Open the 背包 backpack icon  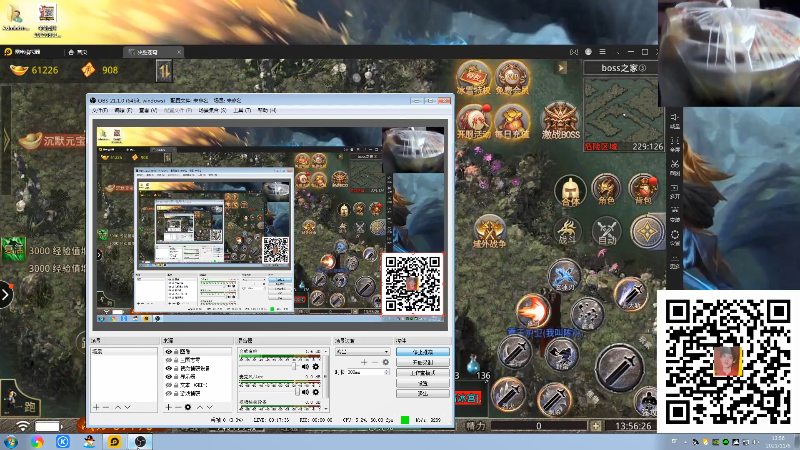tap(644, 189)
